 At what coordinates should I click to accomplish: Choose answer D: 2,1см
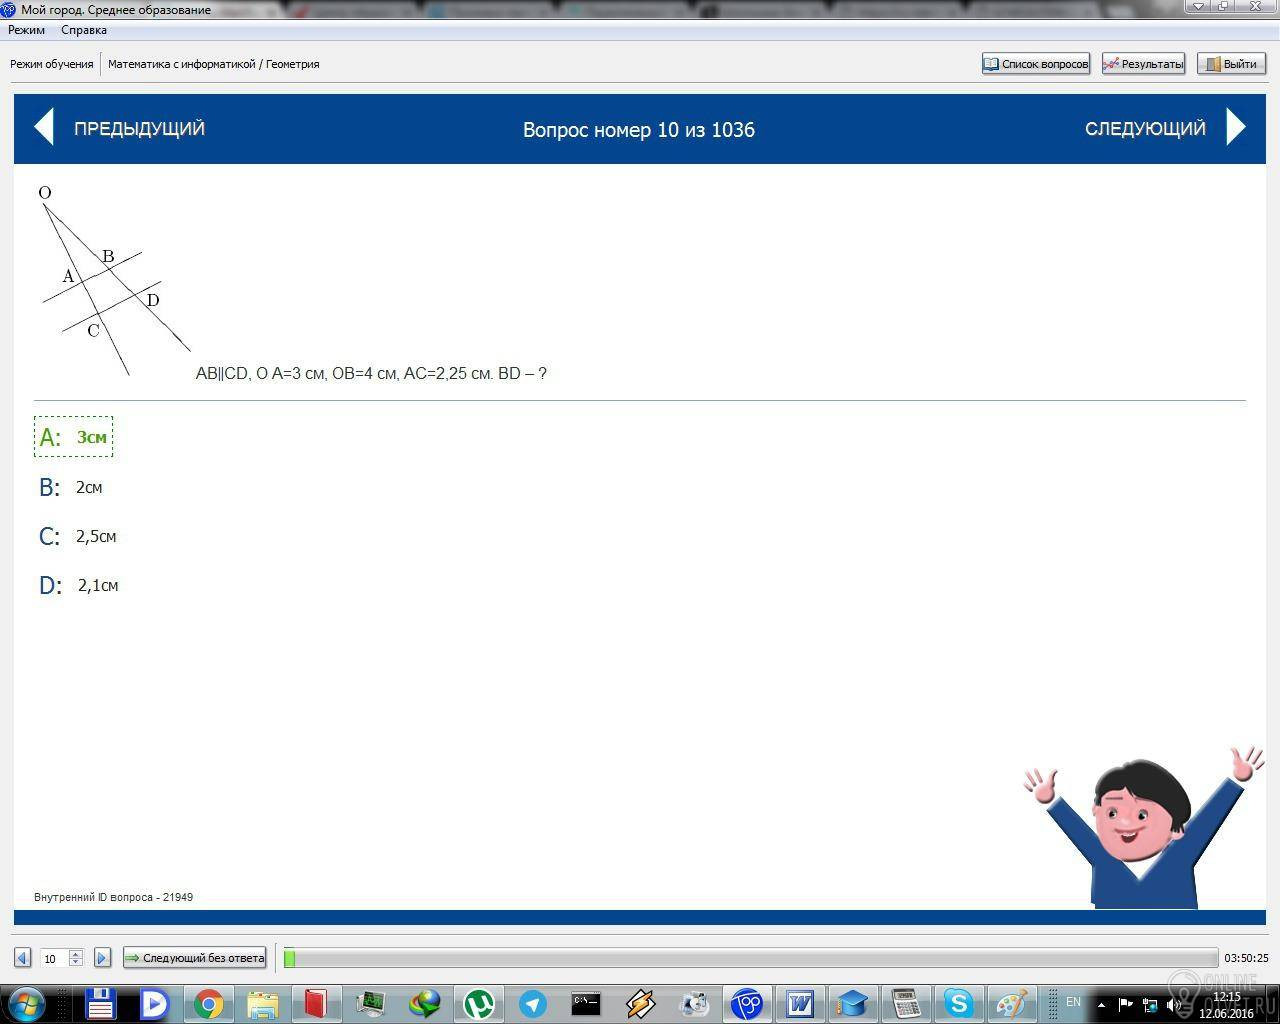coord(98,585)
